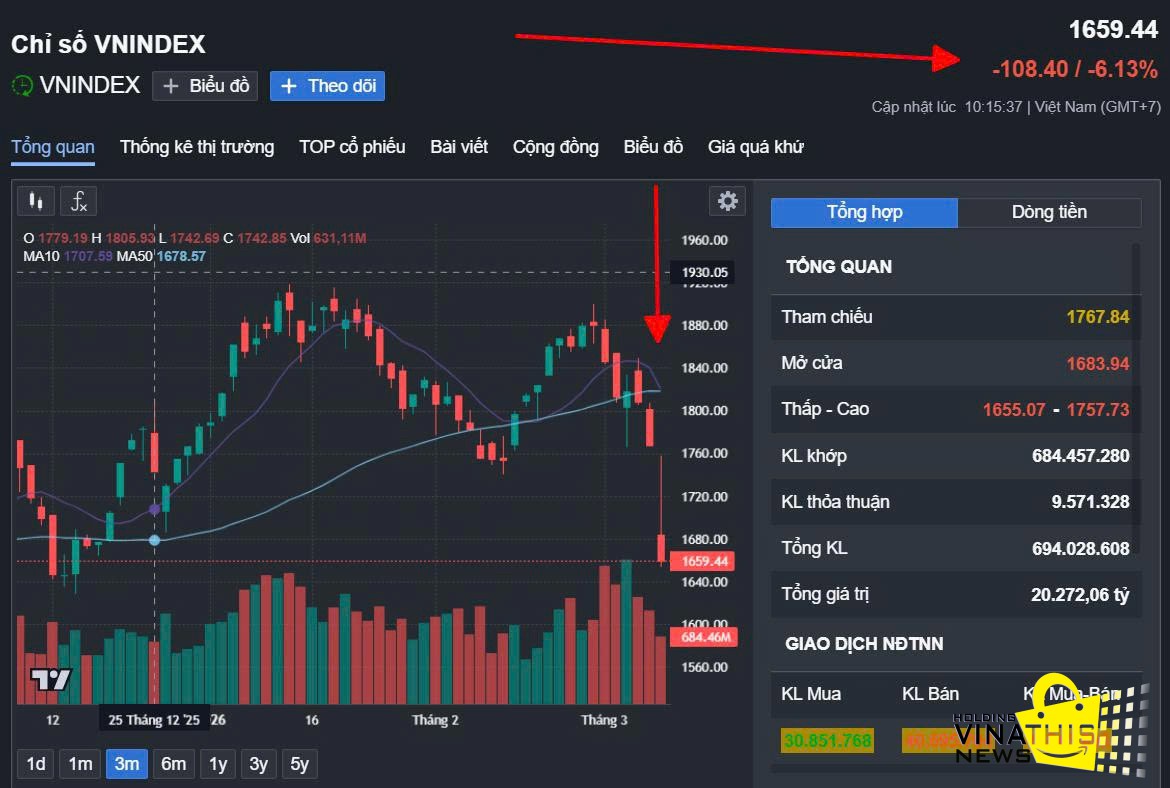Switch to the Dòng tiền panel tab
Image resolution: width=1170 pixels, height=788 pixels.
click(x=1049, y=212)
